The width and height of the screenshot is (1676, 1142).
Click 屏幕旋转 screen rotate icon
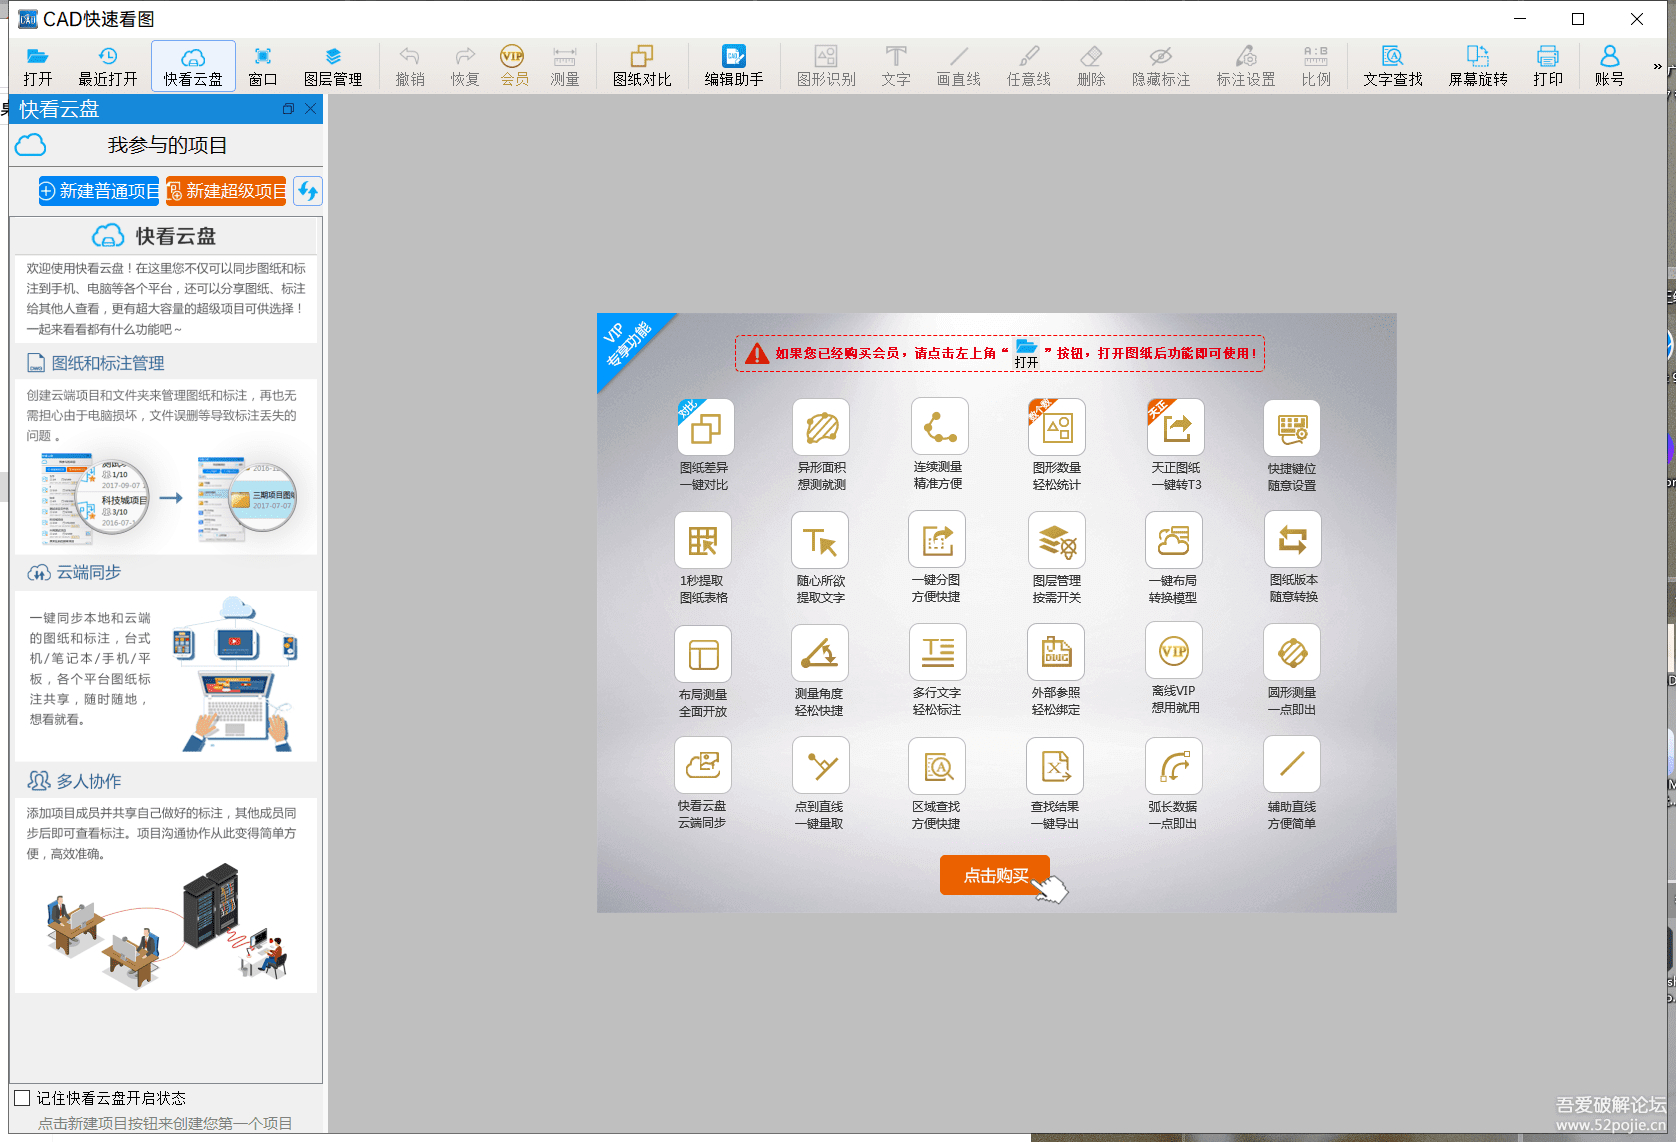coord(1478,66)
